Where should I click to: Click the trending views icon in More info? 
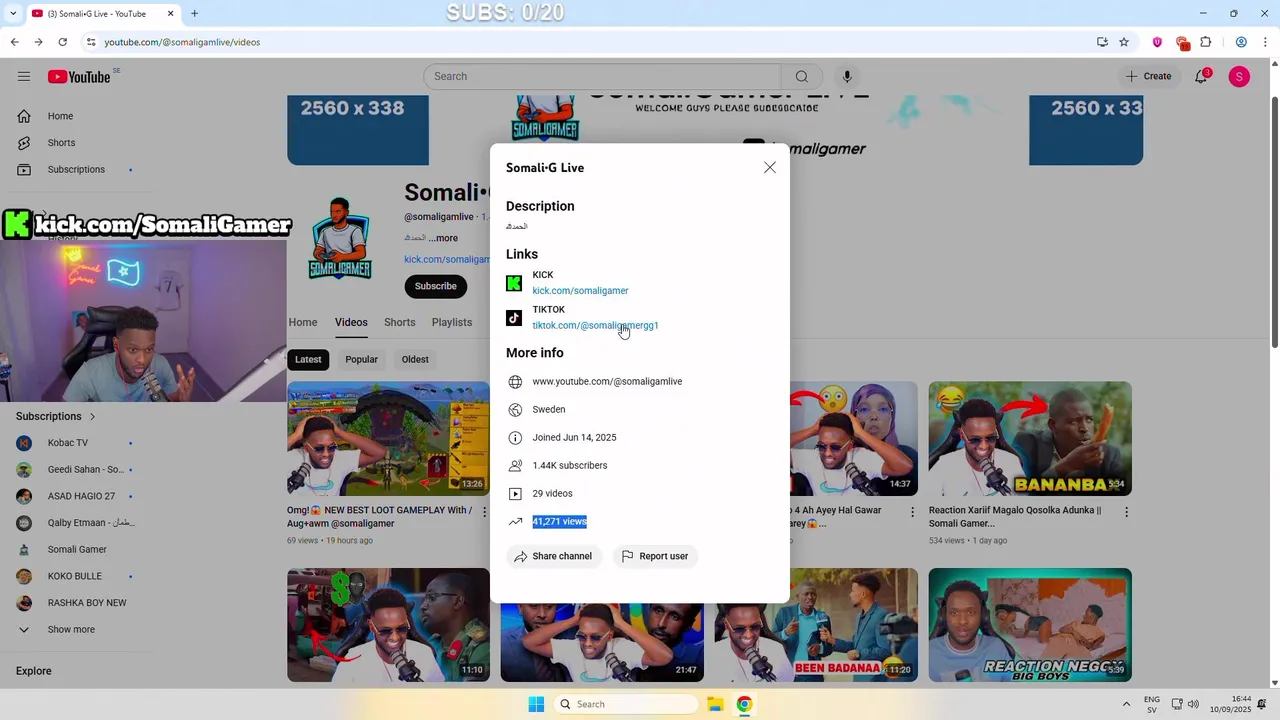(x=515, y=522)
